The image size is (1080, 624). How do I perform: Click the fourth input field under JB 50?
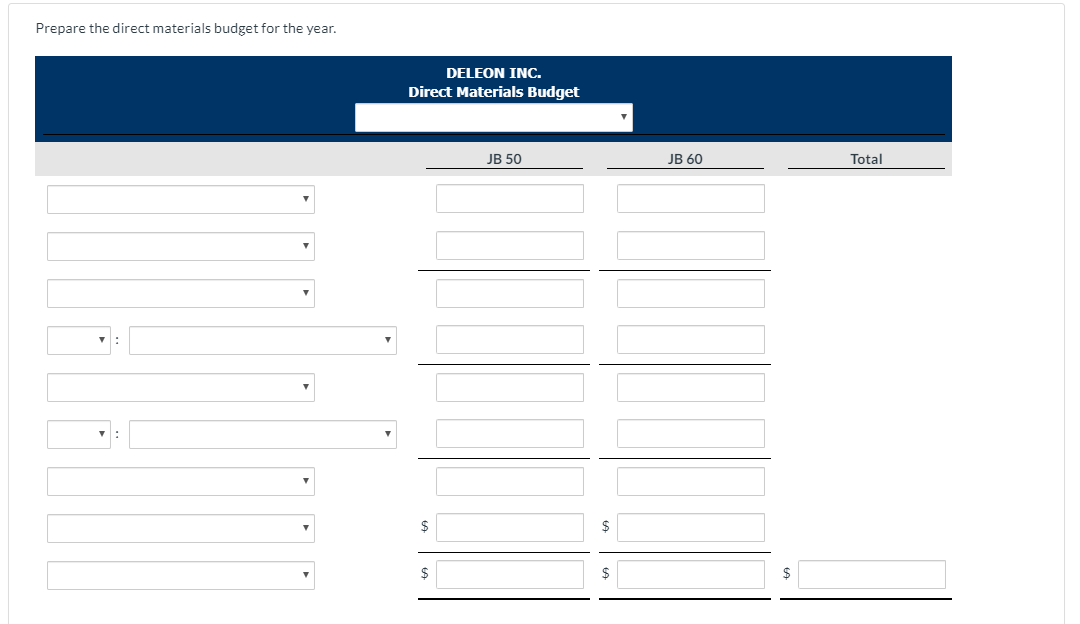509,339
